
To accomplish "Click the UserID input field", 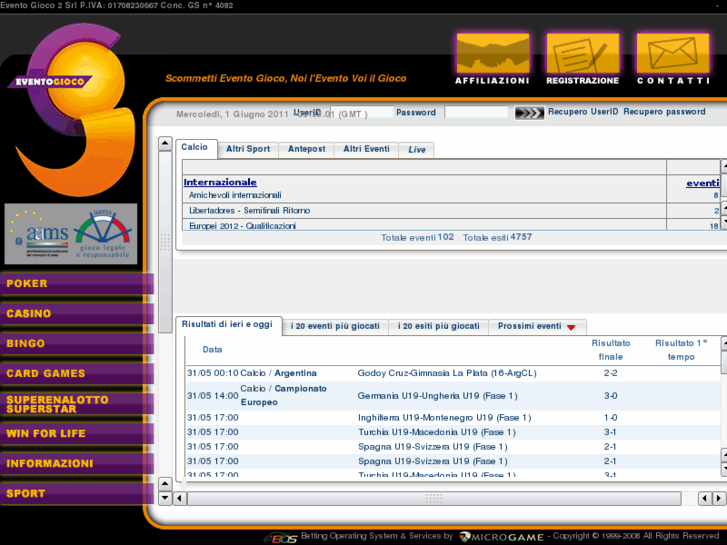I will [x=362, y=112].
